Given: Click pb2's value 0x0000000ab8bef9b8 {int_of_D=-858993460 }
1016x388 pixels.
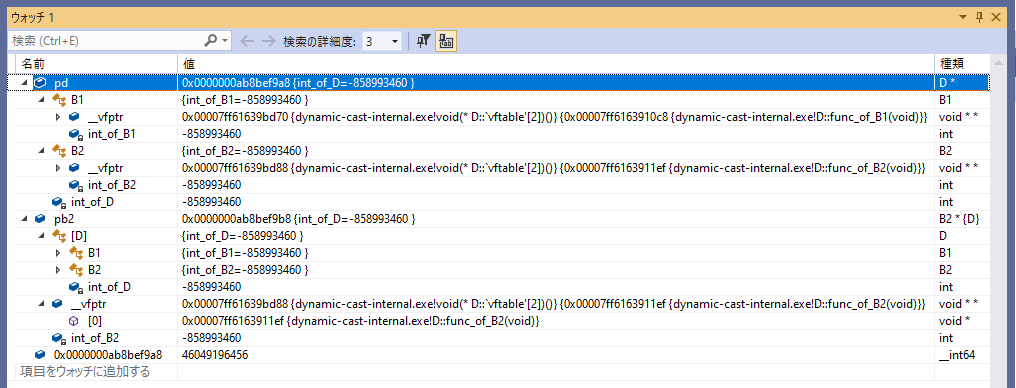Looking at the screenshot, I should point(298,219).
